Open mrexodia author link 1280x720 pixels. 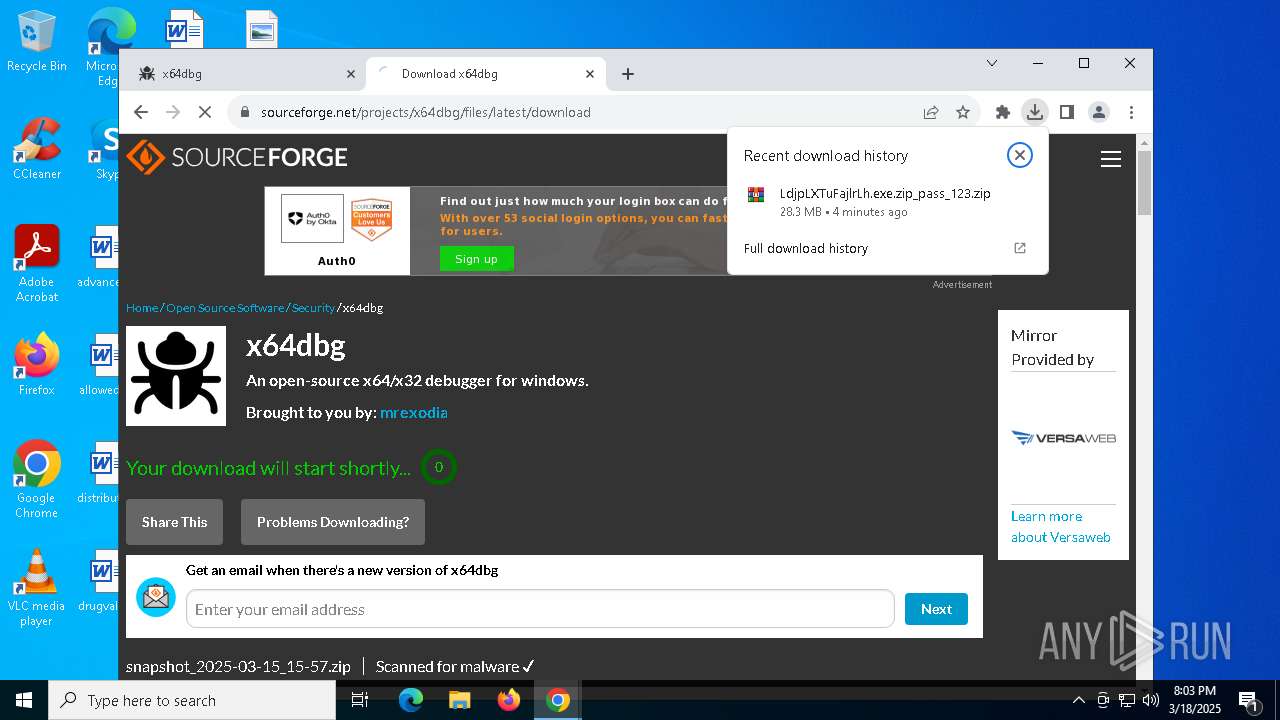[413, 413]
